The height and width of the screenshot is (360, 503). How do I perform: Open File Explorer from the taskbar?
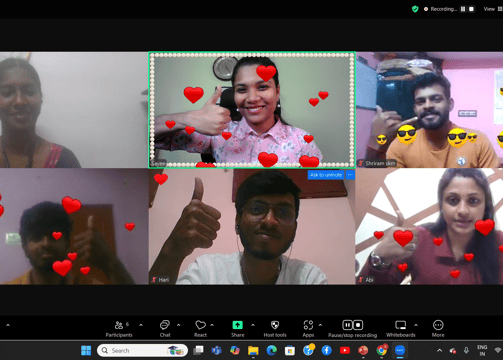[x=253, y=350]
